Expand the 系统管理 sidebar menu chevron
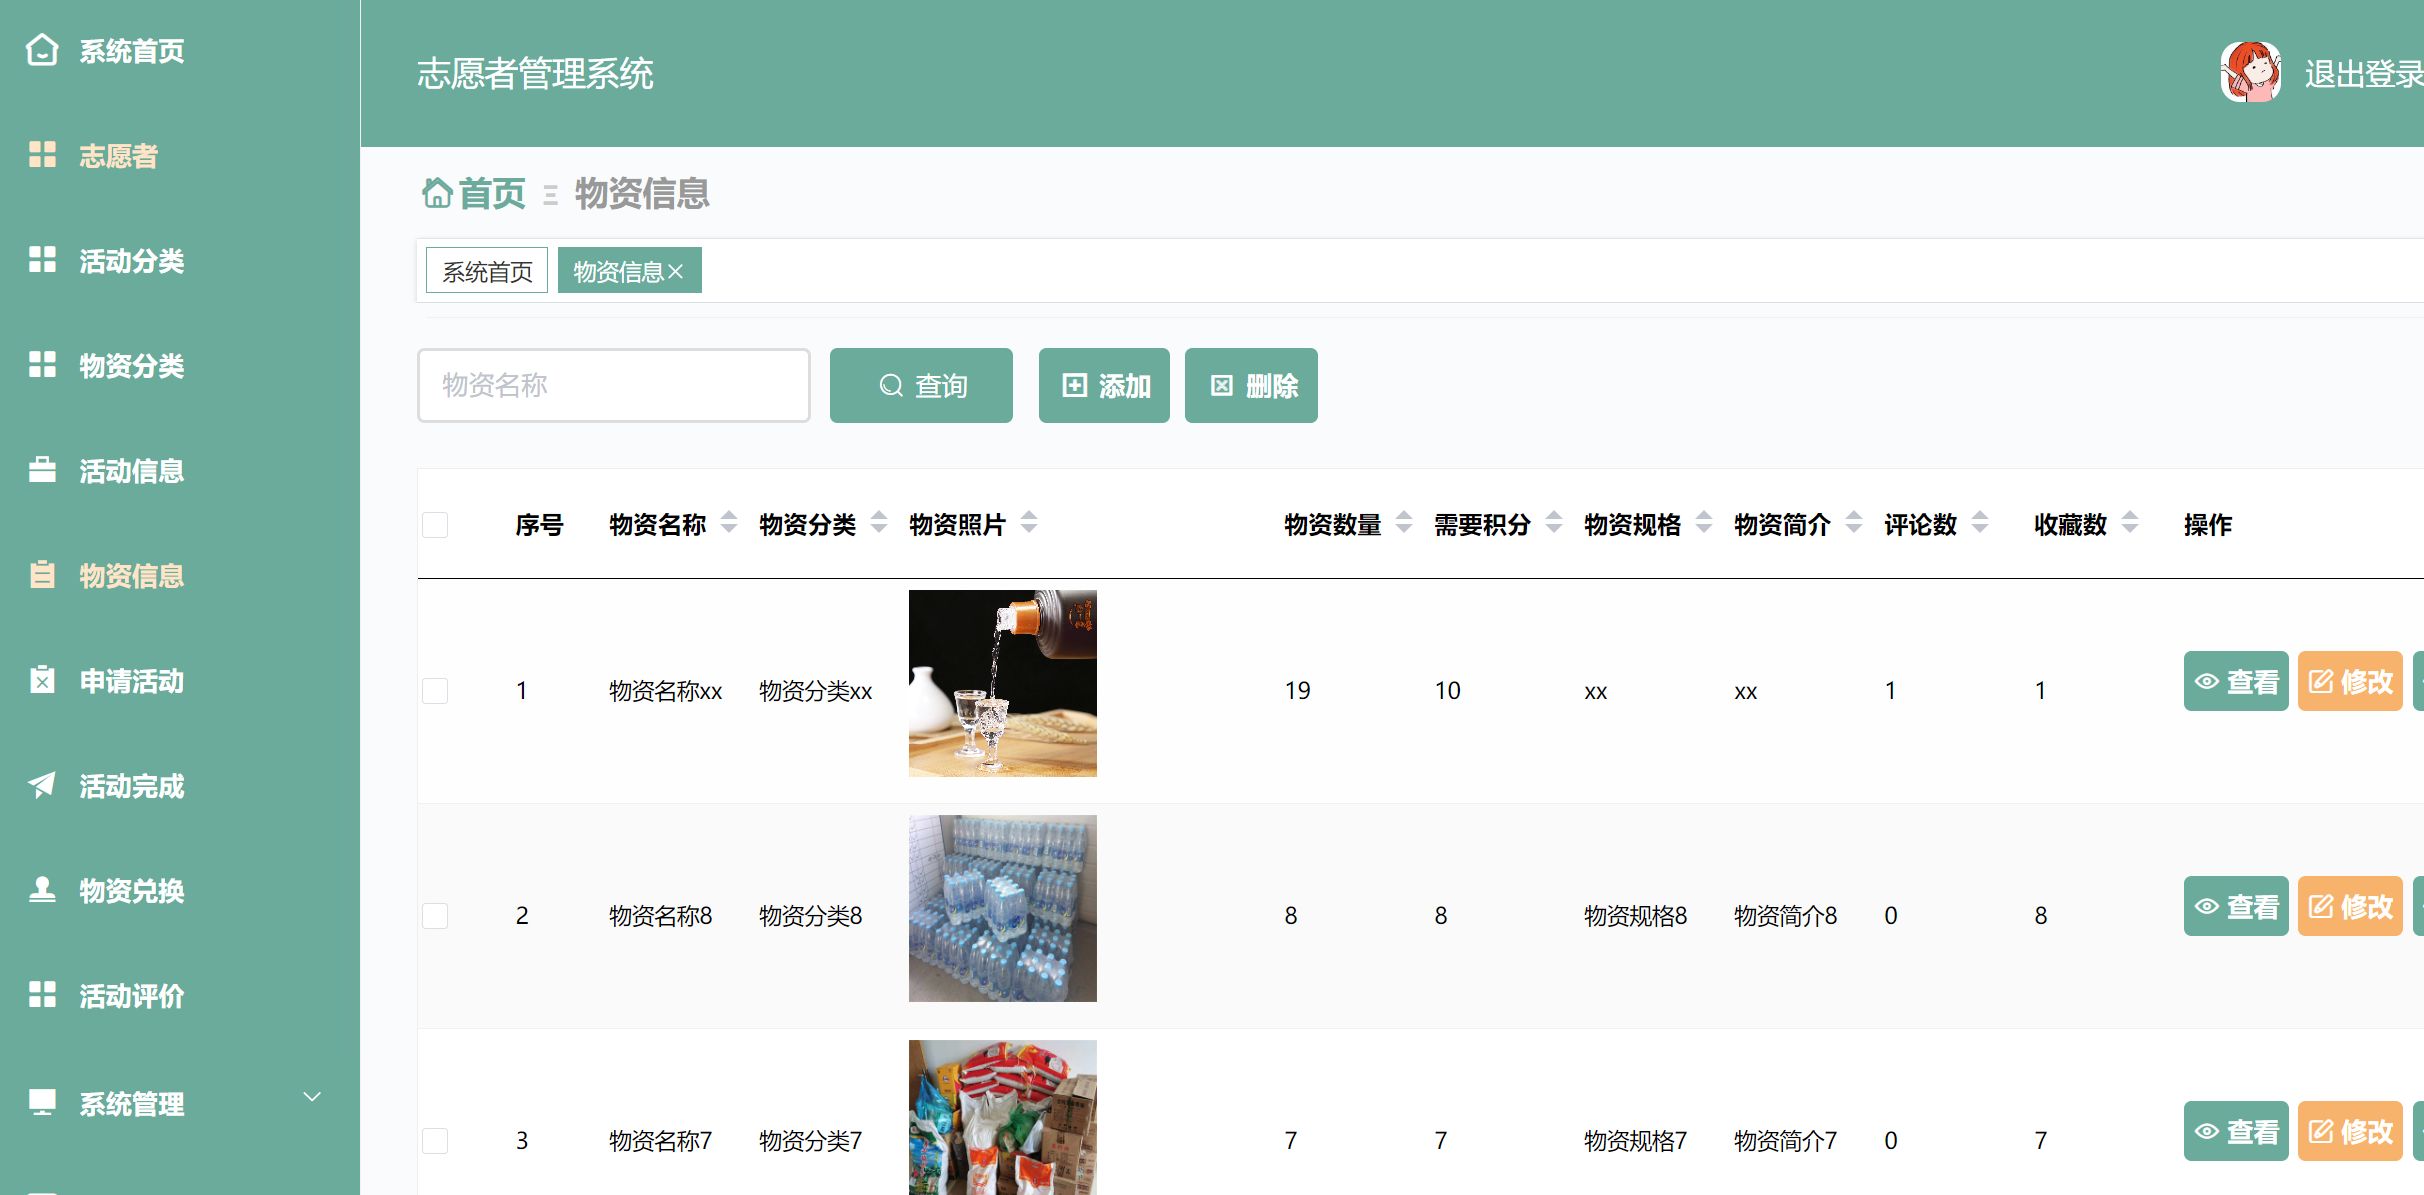Image resolution: width=2424 pixels, height=1195 pixels. click(312, 1097)
